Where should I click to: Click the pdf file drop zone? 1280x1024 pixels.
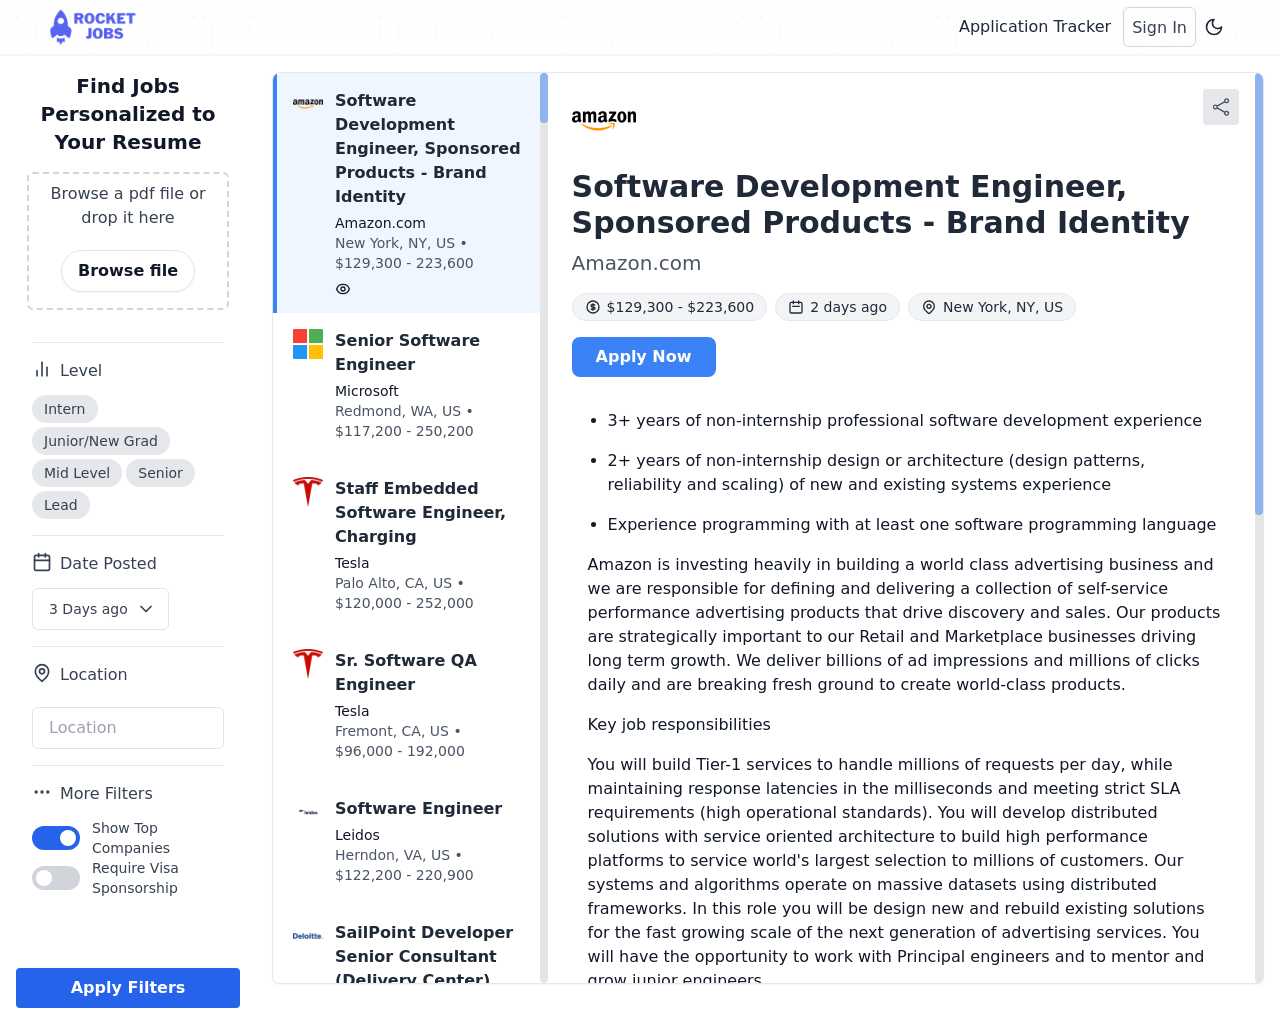(x=128, y=241)
